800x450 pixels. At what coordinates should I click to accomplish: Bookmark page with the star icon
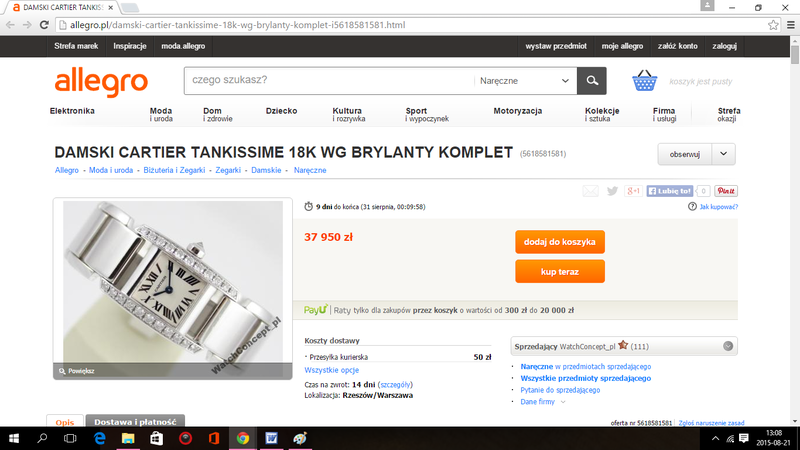(773, 24)
